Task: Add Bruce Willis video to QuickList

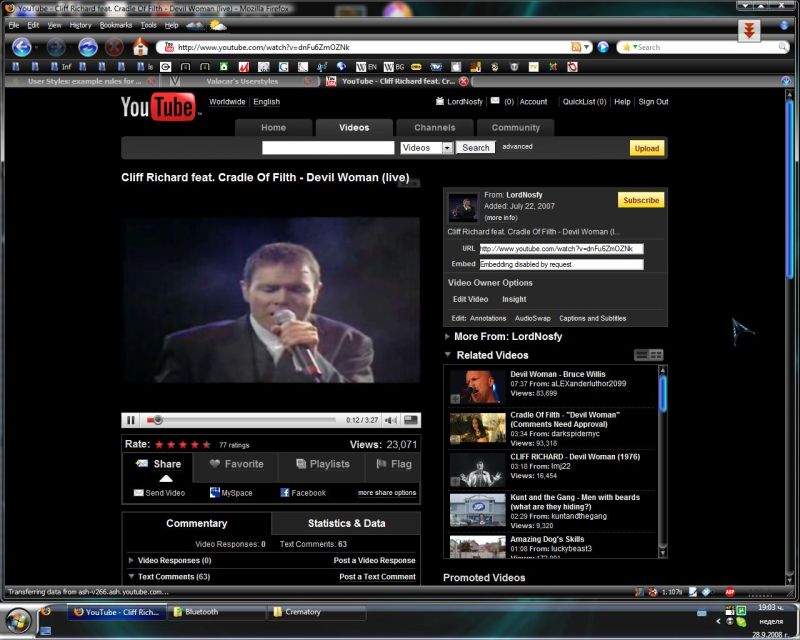Action: click(x=456, y=398)
